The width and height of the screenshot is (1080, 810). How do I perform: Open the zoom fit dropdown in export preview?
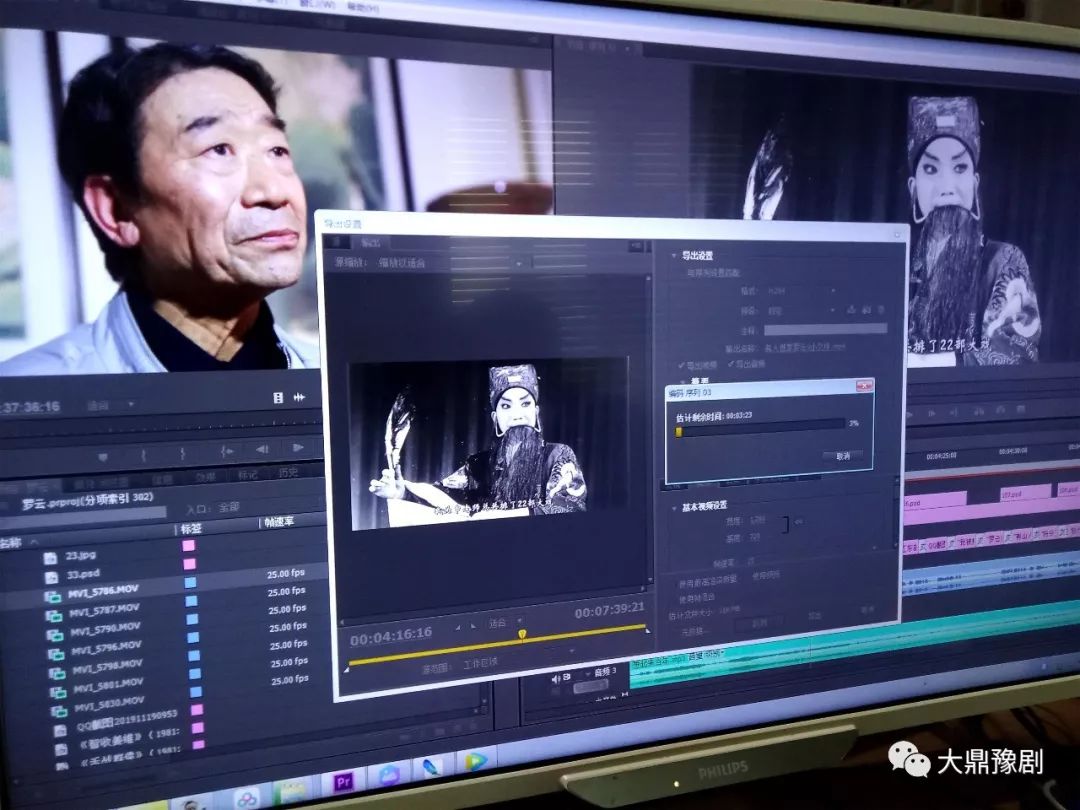(x=506, y=623)
